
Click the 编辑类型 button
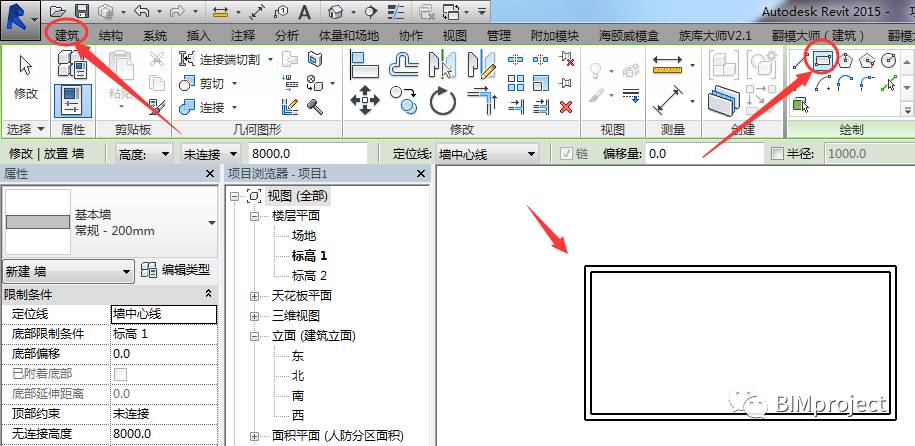click(175, 270)
